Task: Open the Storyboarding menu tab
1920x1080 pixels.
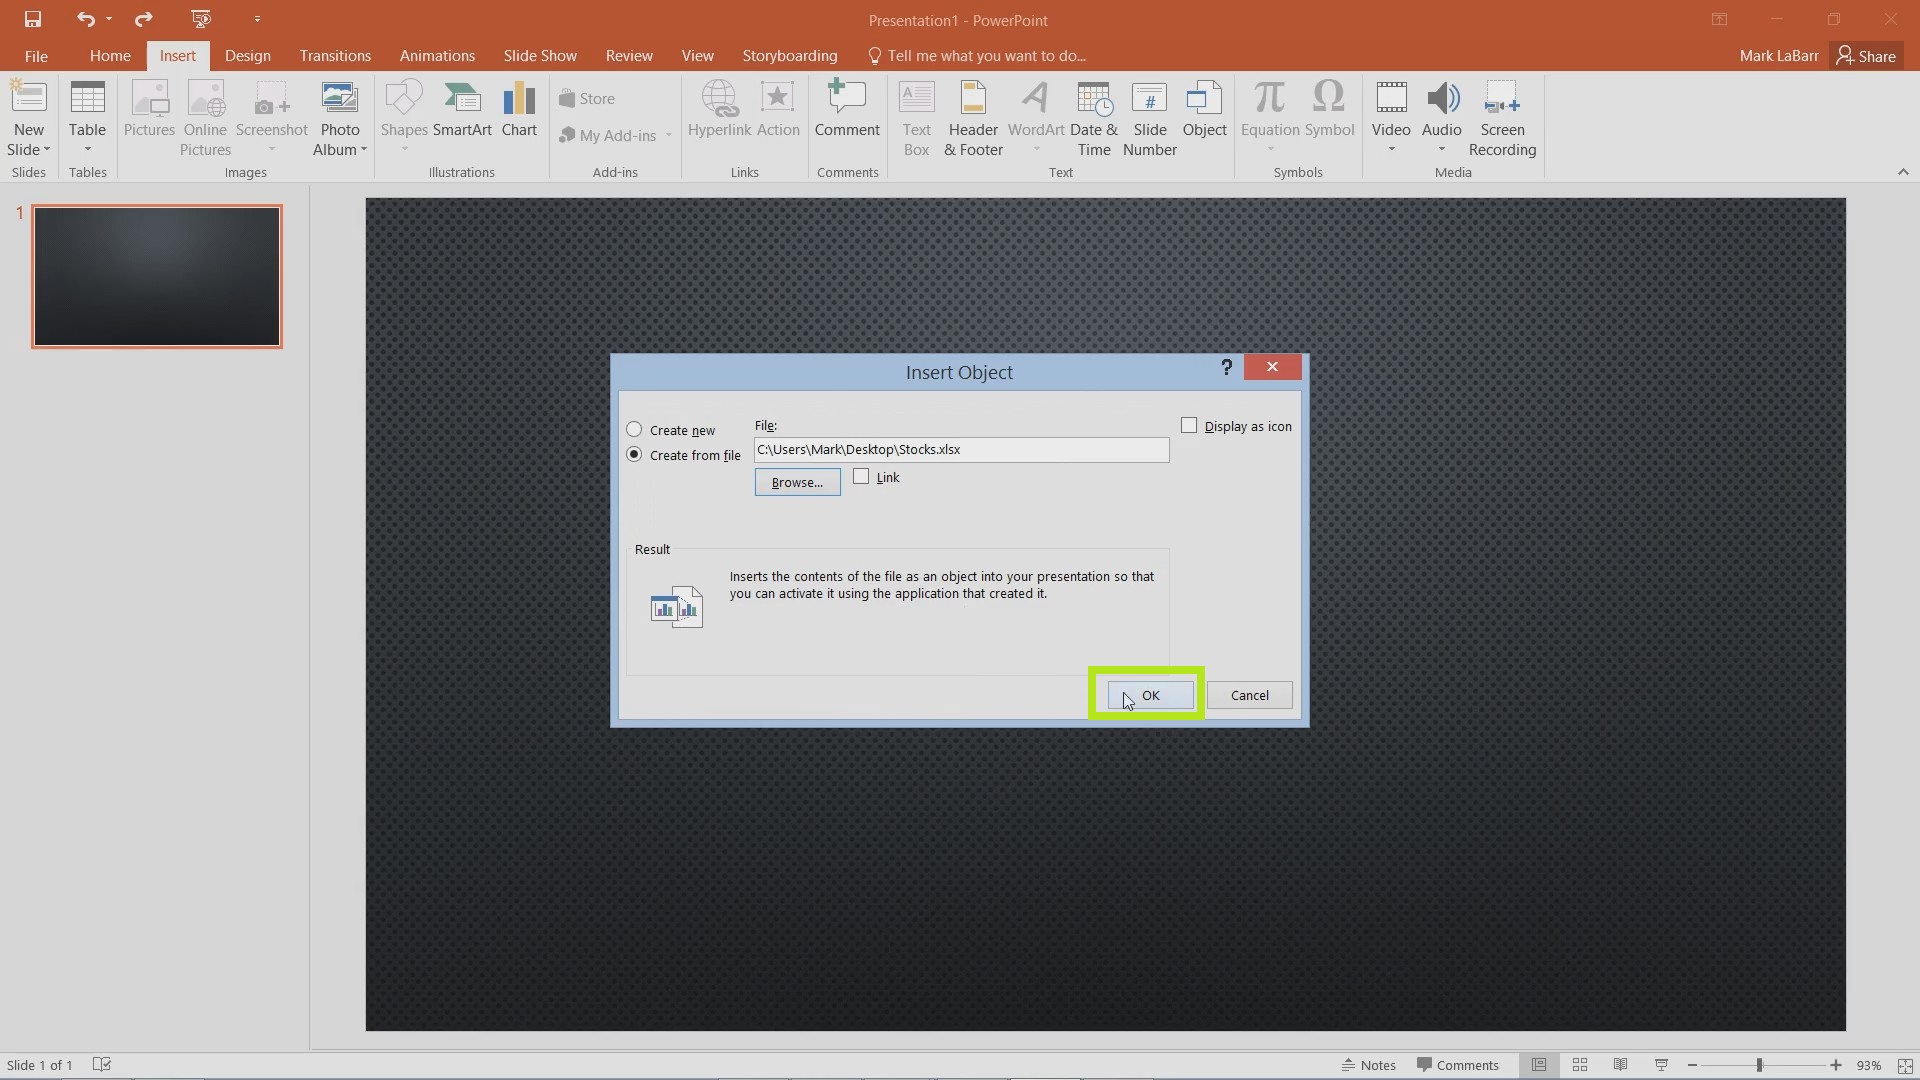Action: pos(790,55)
